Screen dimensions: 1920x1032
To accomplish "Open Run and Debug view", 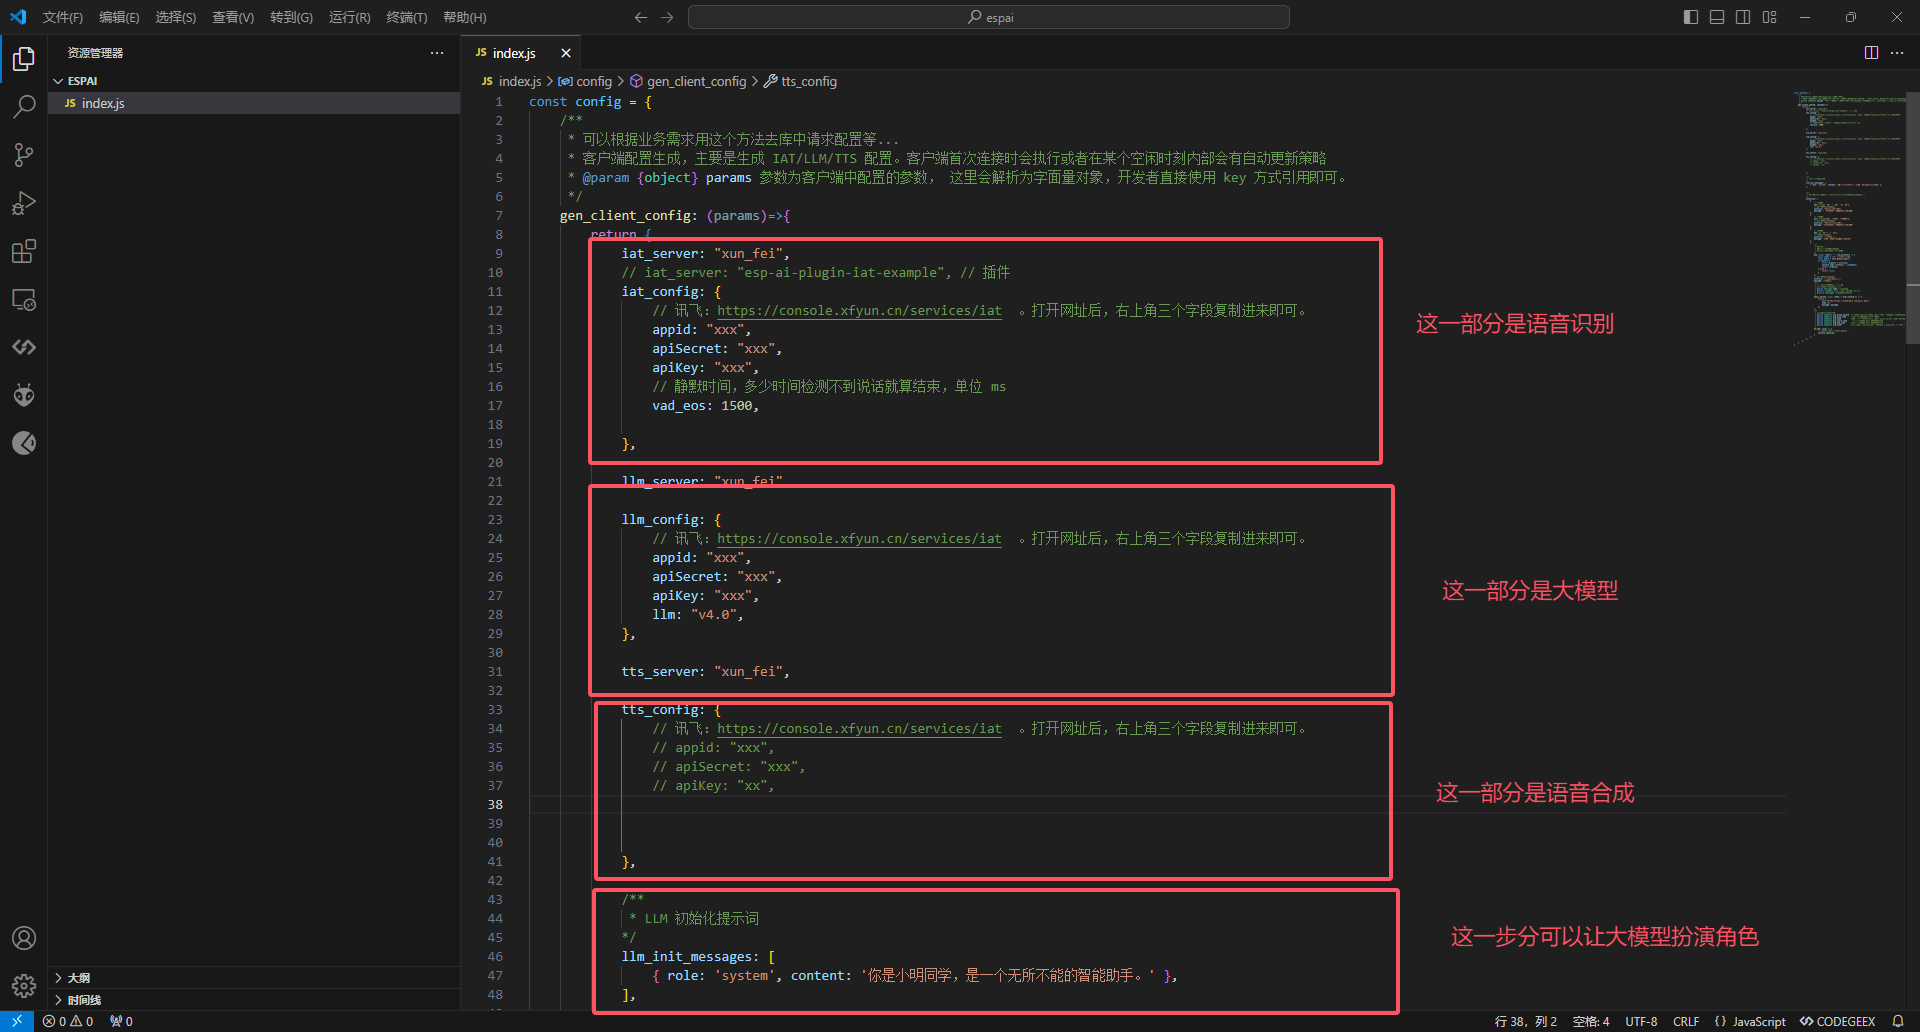I will click(x=24, y=203).
